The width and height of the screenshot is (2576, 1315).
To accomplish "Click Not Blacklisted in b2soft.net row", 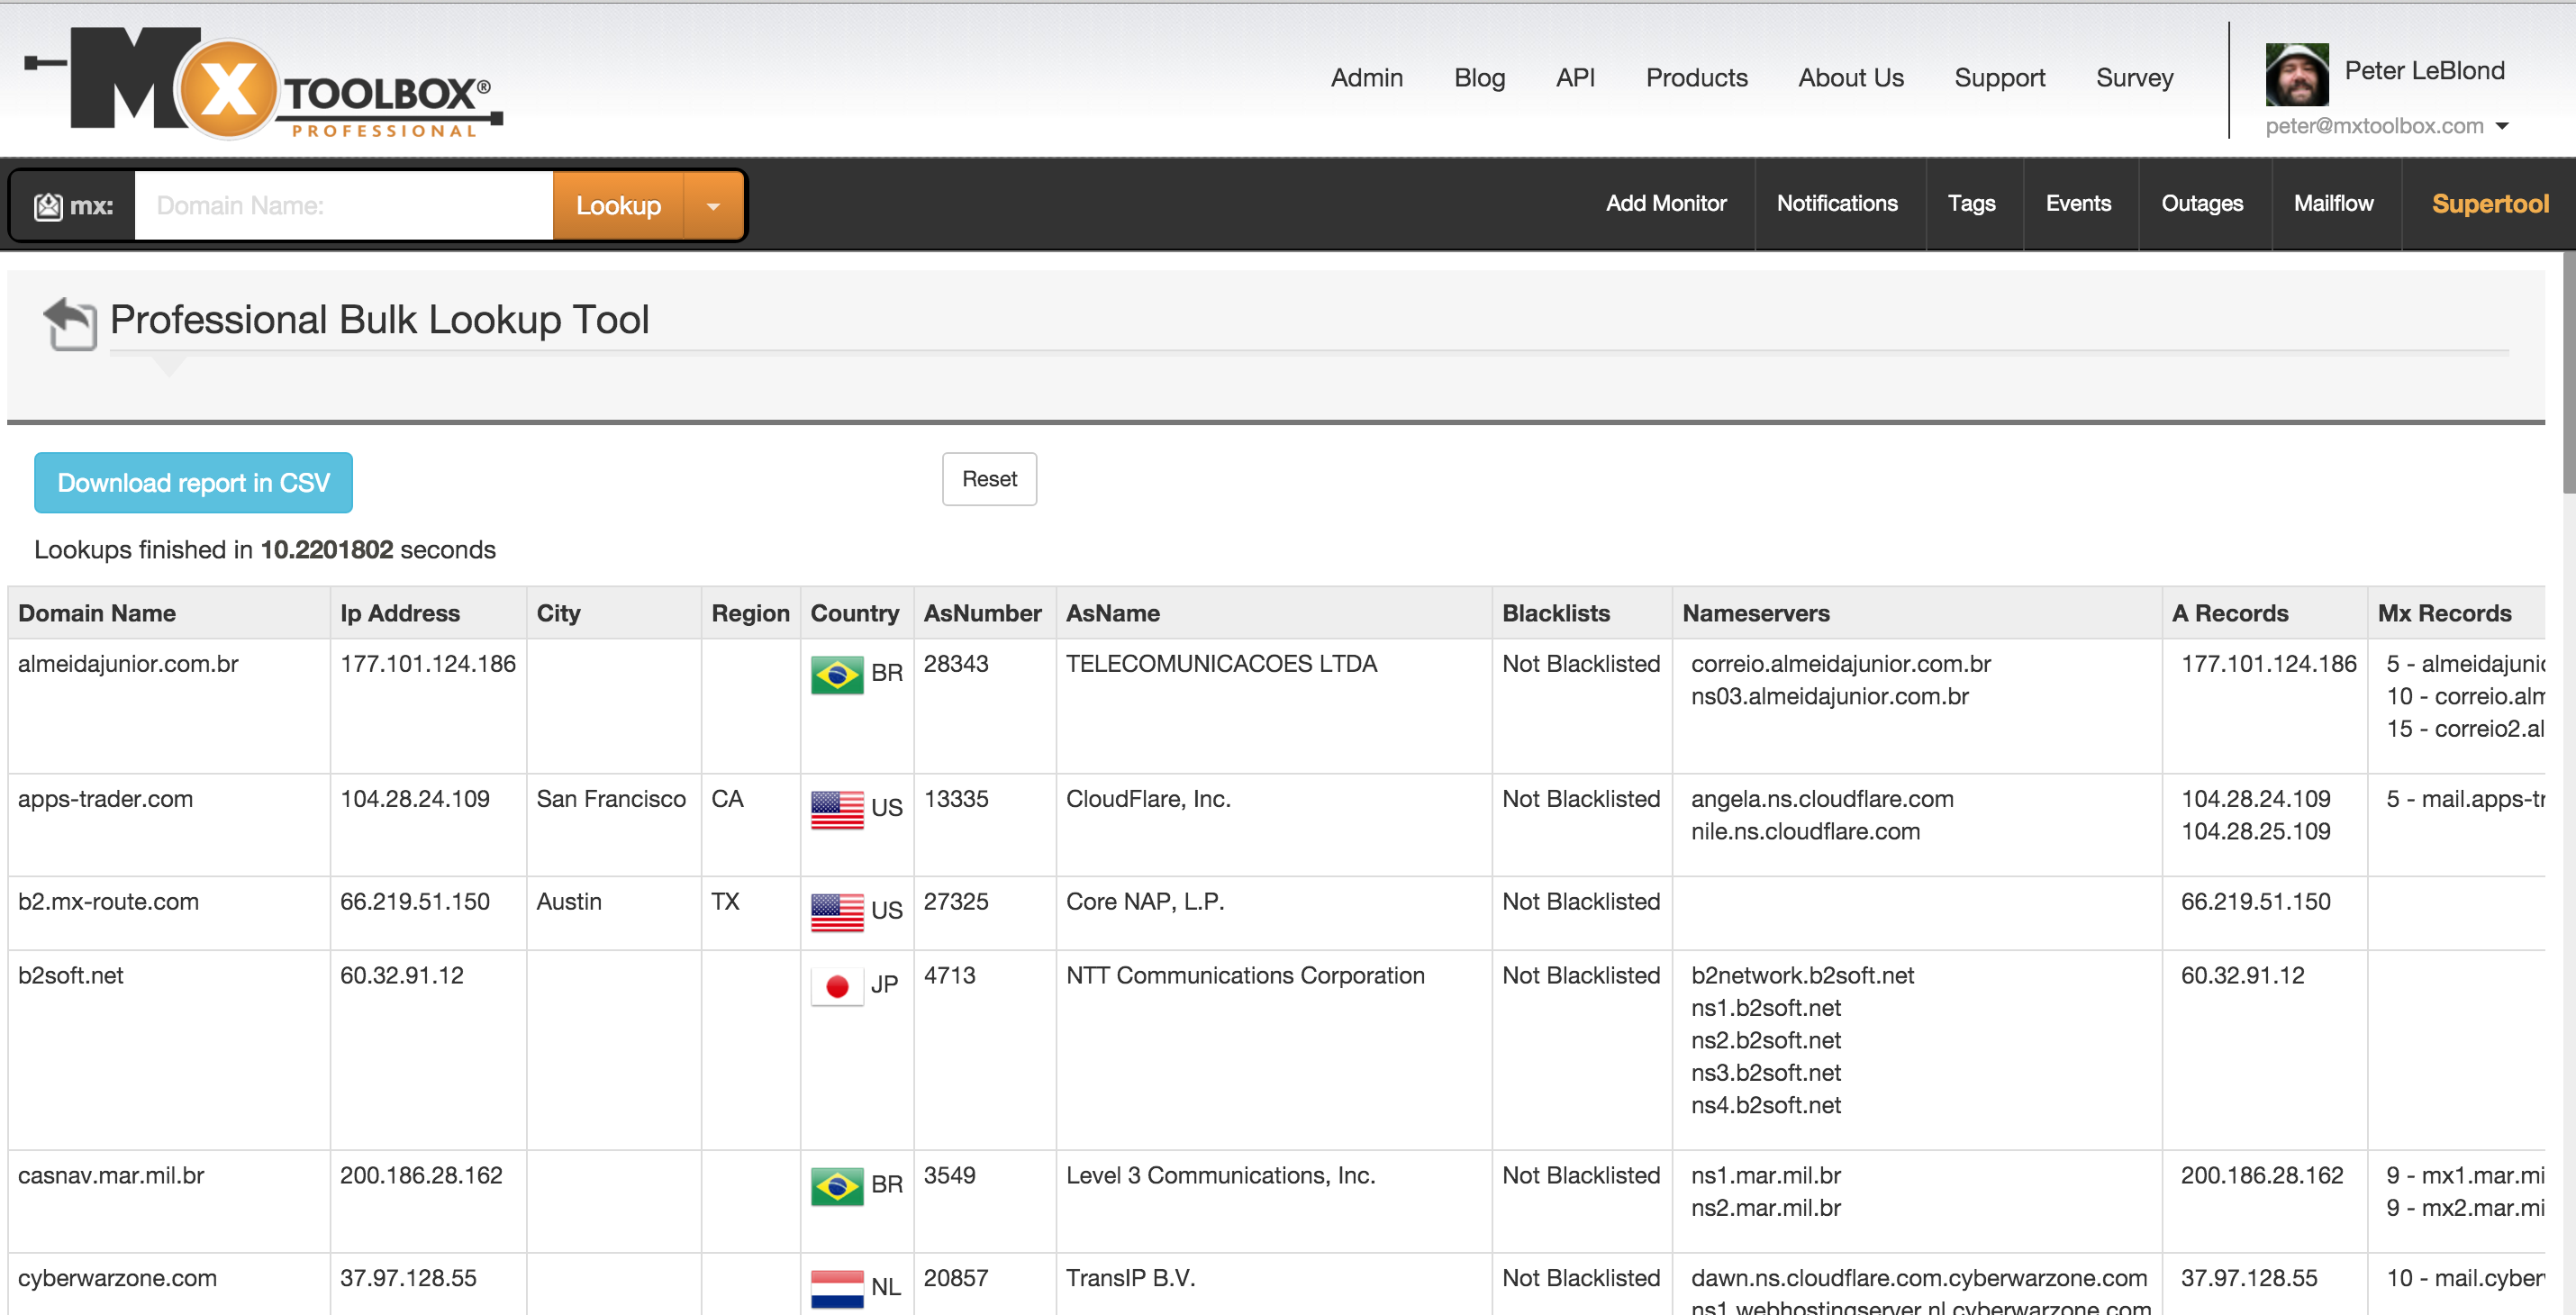I will pos(1580,976).
